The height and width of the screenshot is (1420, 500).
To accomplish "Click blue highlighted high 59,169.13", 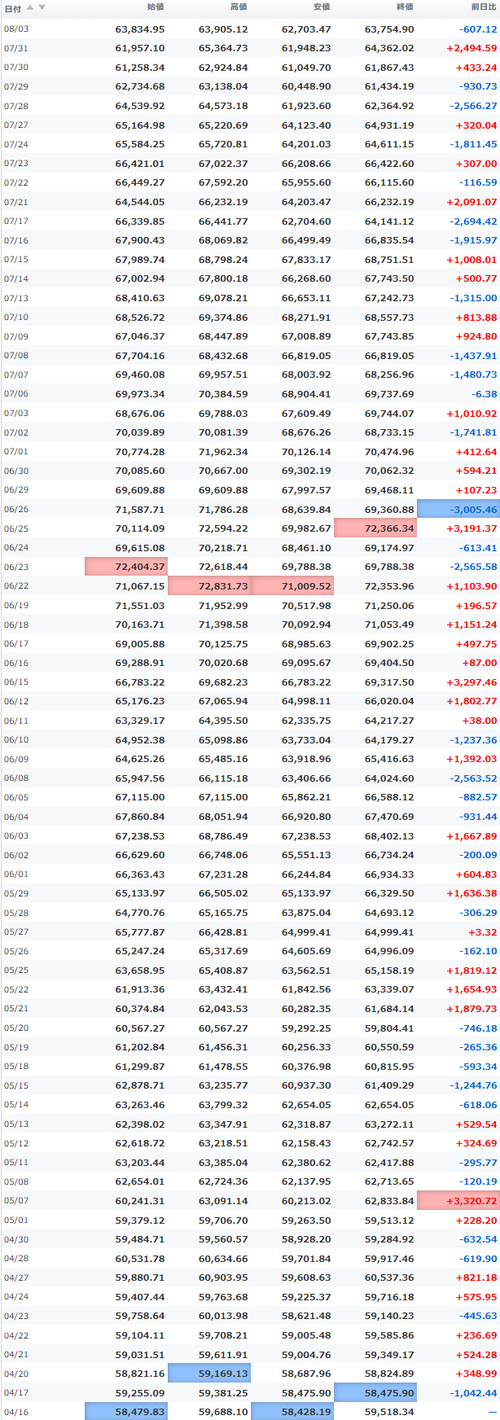I will click(209, 1373).
